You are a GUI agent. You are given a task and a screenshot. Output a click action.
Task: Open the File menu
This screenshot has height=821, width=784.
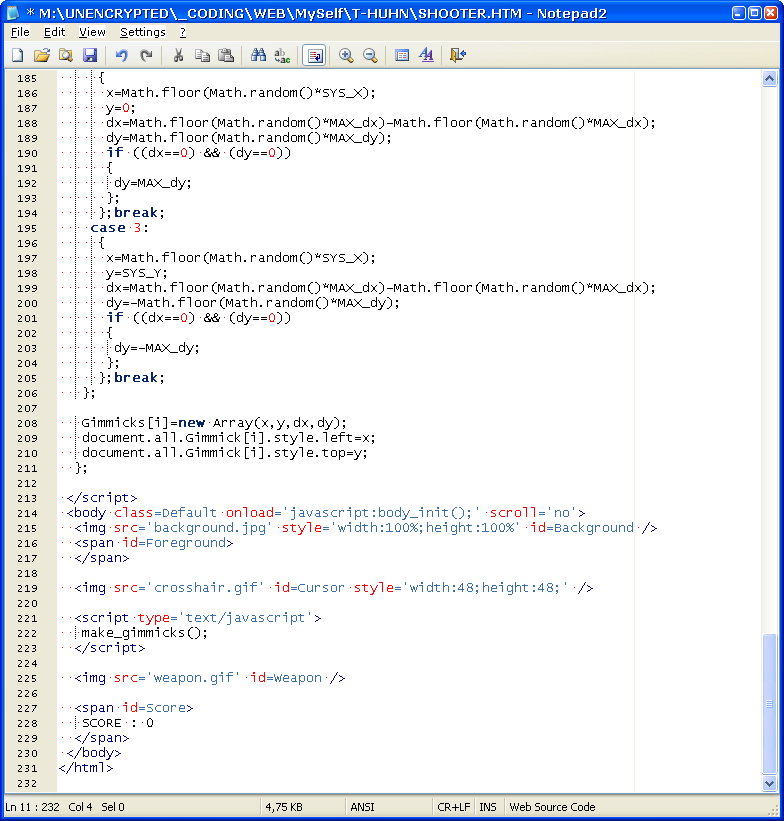point(20,32)
